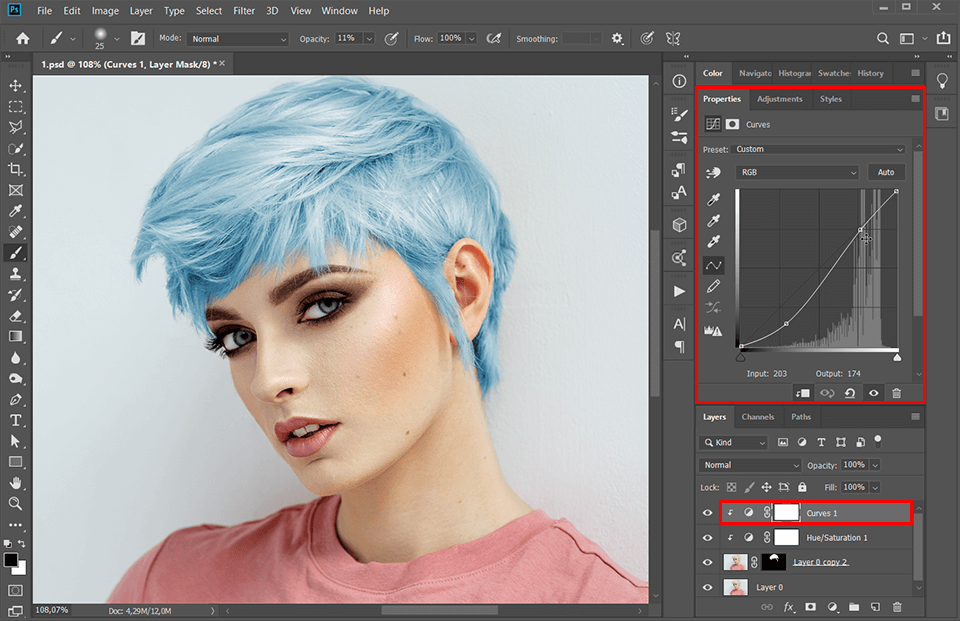Image resolution: width=960 pixels, height=621 pixels.
Task: Choose the Pen tool
Action: pyautogui.click(x=15, y=399)
